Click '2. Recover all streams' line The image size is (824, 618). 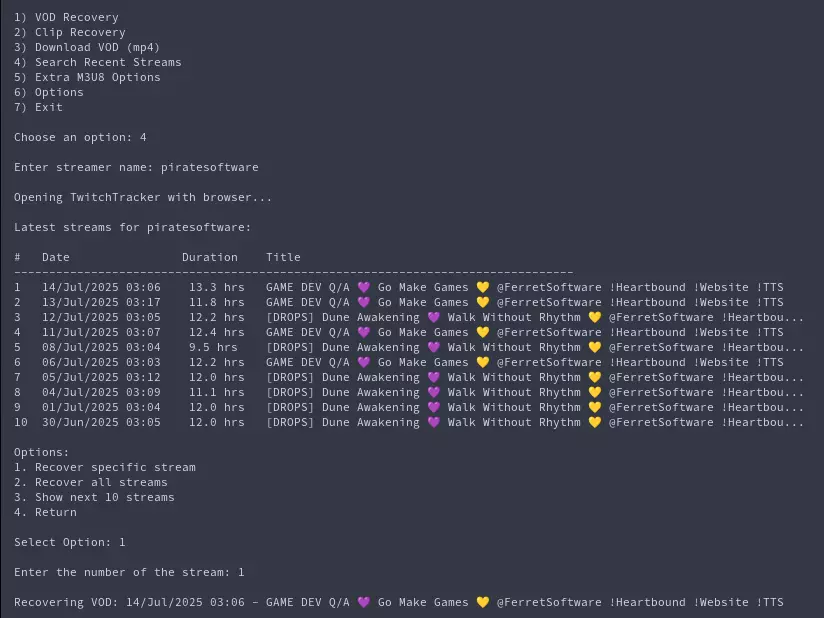click(x=91, y=482)
